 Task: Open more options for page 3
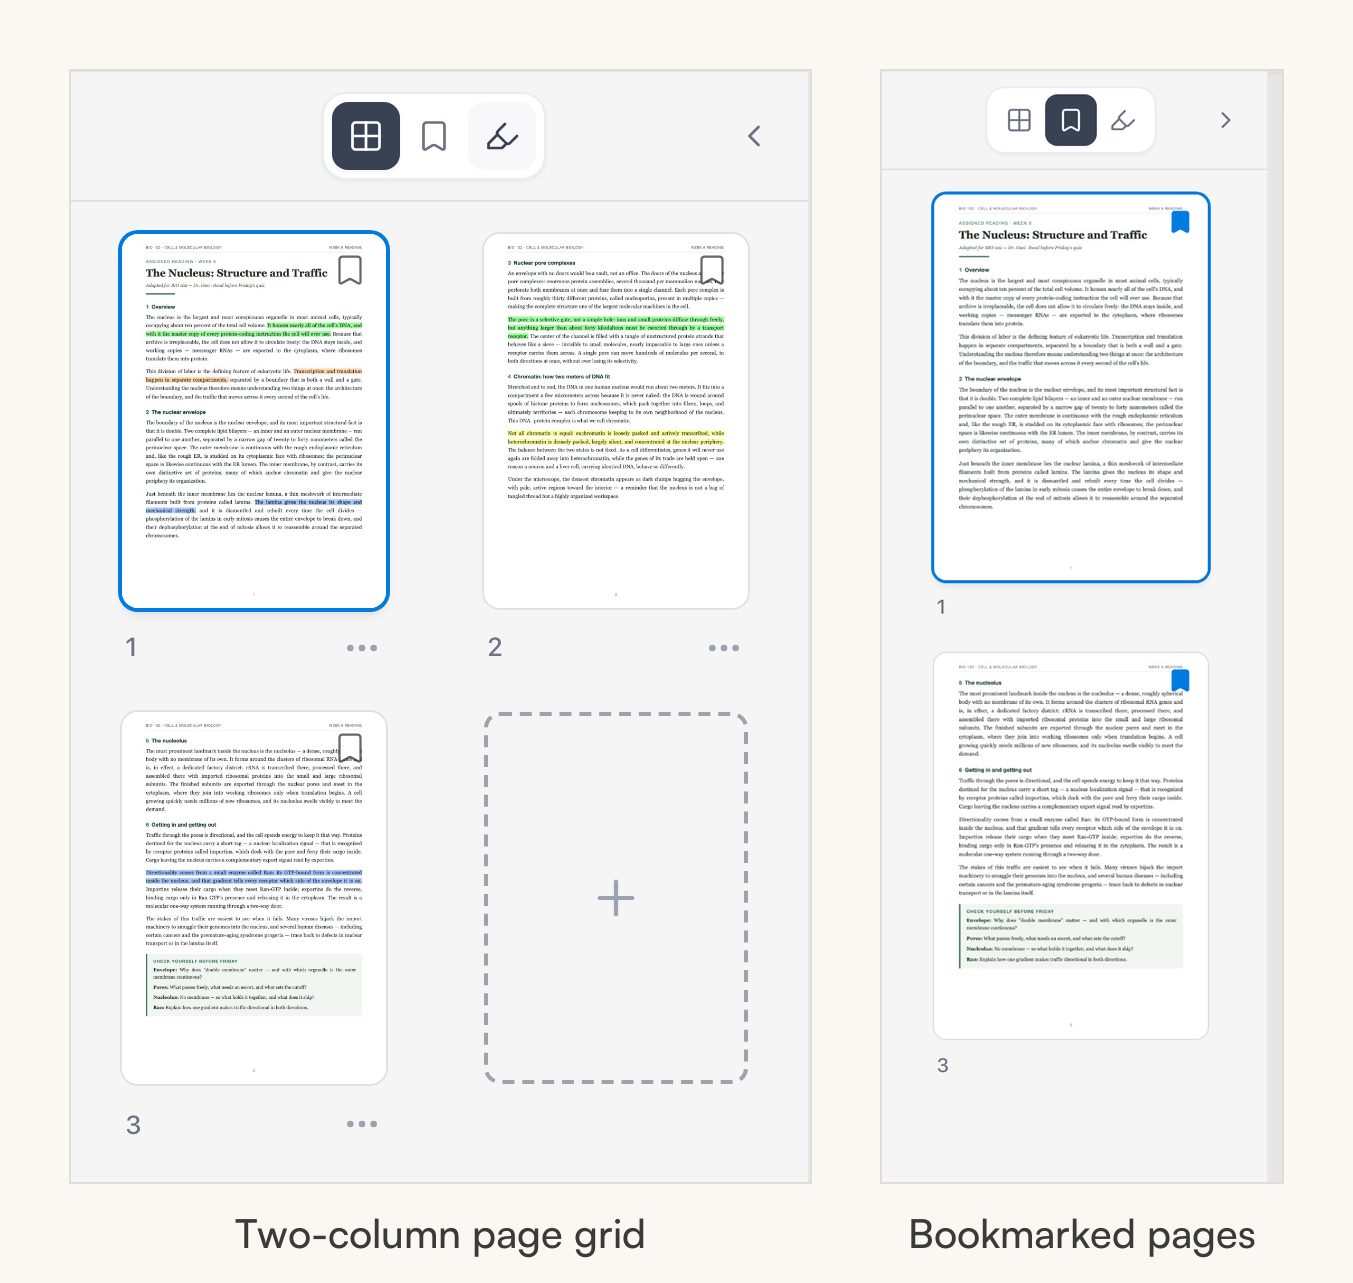pos(362,1124)
